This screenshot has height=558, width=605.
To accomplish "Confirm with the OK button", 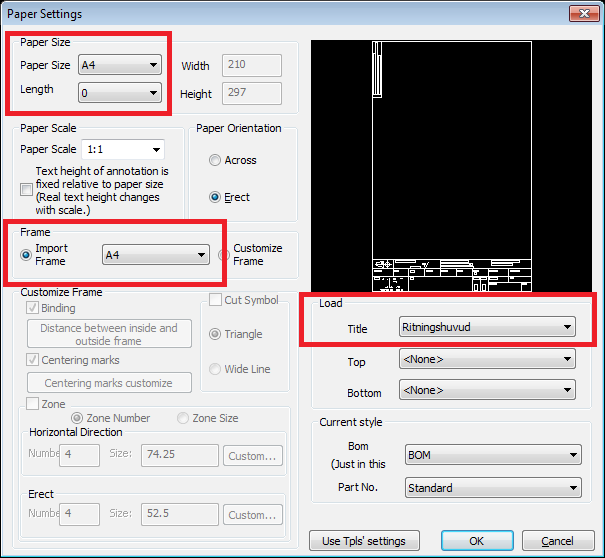I will point(477,541).
